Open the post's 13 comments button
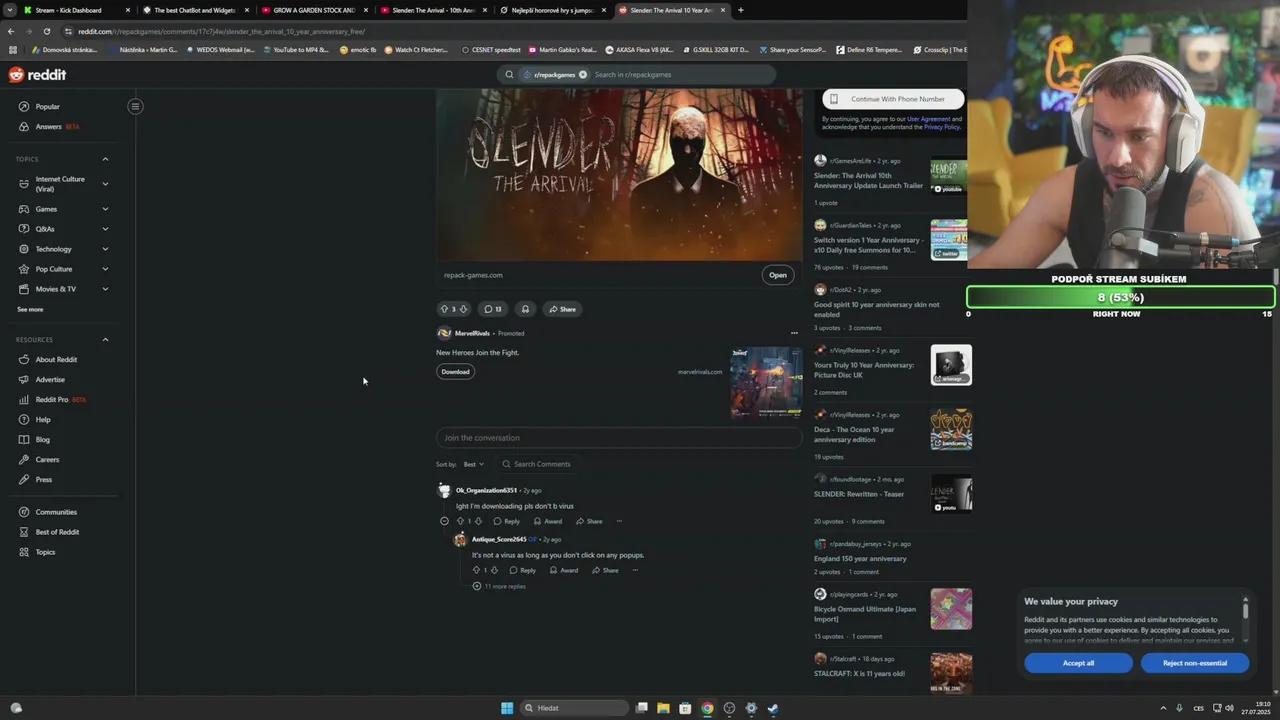 [493, 309]
